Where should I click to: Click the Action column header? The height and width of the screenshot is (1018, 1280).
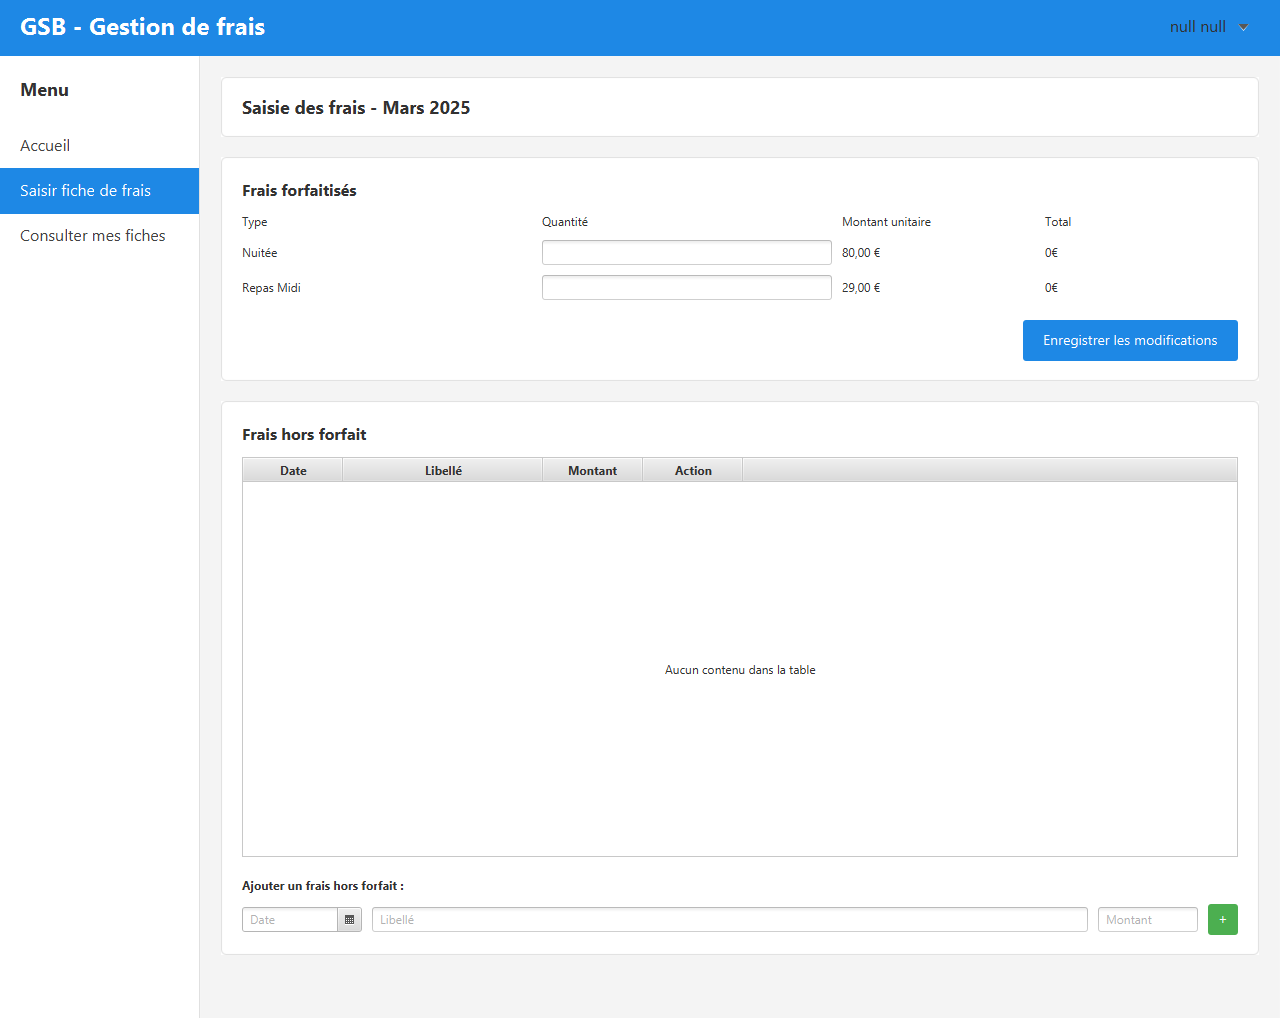(x=693, y=471)
